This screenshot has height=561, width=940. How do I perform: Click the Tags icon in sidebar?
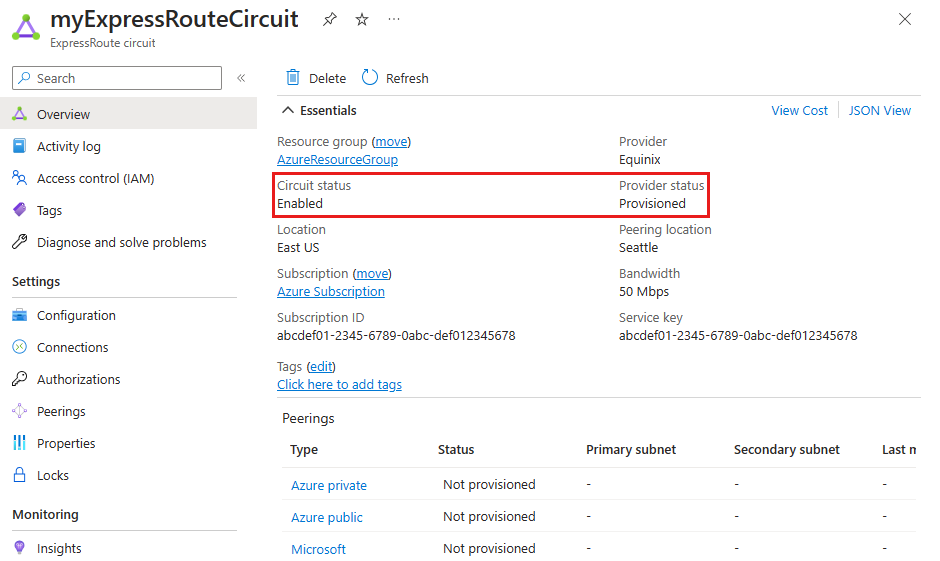click(x=19, y=210)
